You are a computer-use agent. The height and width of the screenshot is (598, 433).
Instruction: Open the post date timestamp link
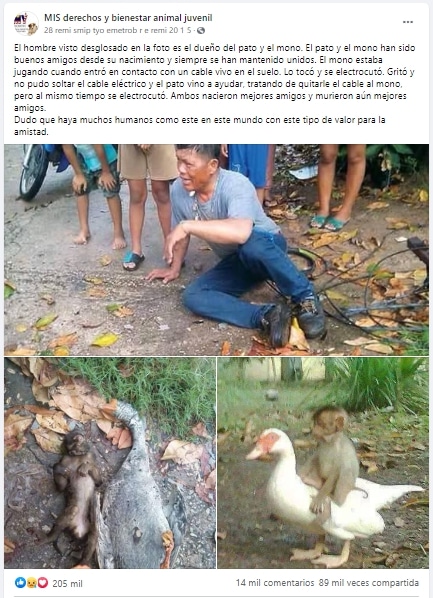(x=118, y=30)
